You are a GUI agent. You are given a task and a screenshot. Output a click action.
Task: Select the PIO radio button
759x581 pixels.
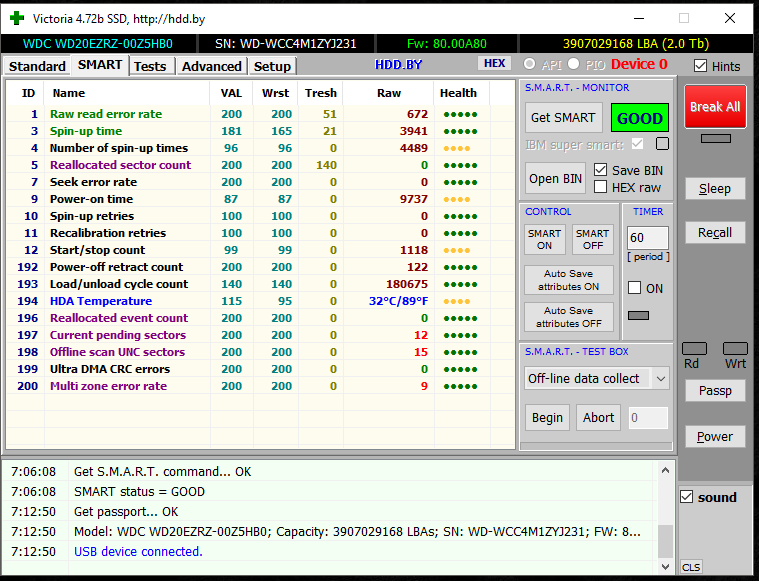[x=574, y=64]
